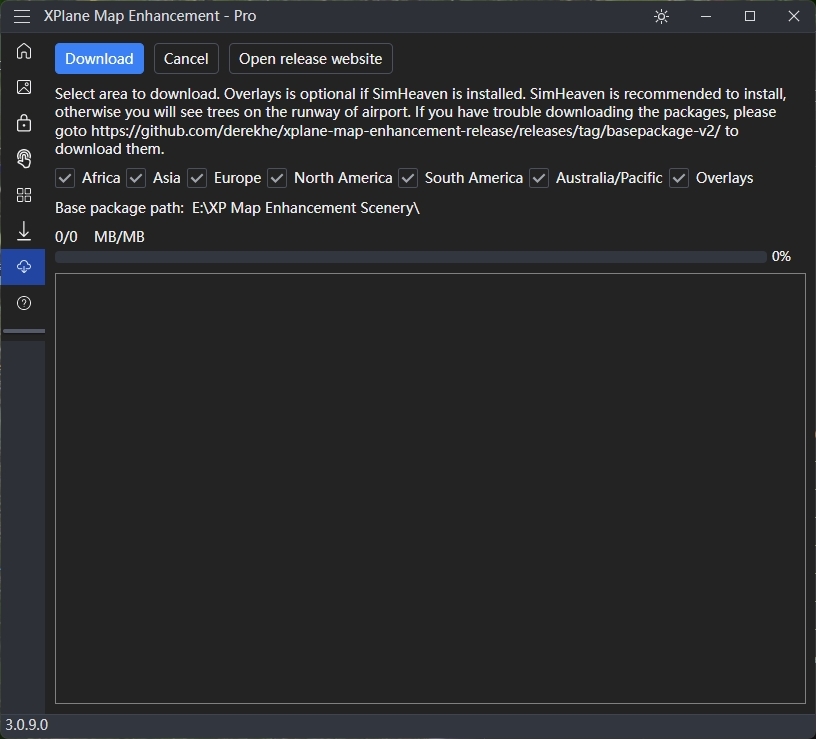The image size is (816, 739).
Task: Uncheck the Africa checkbox
Action: [x=65, y=178]
